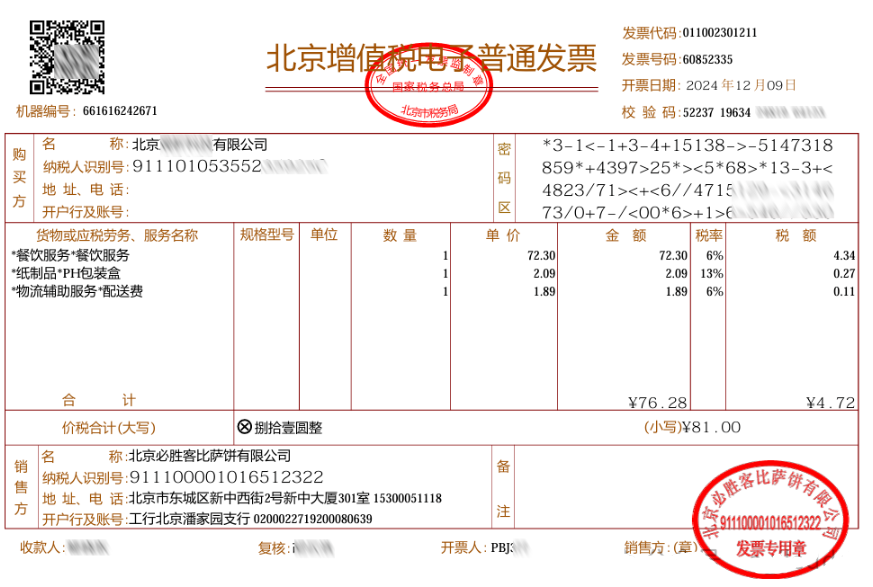Click the circled X before 捌拾壹圆整
This screenshot has width=873, height=587.
click(244, 427)
